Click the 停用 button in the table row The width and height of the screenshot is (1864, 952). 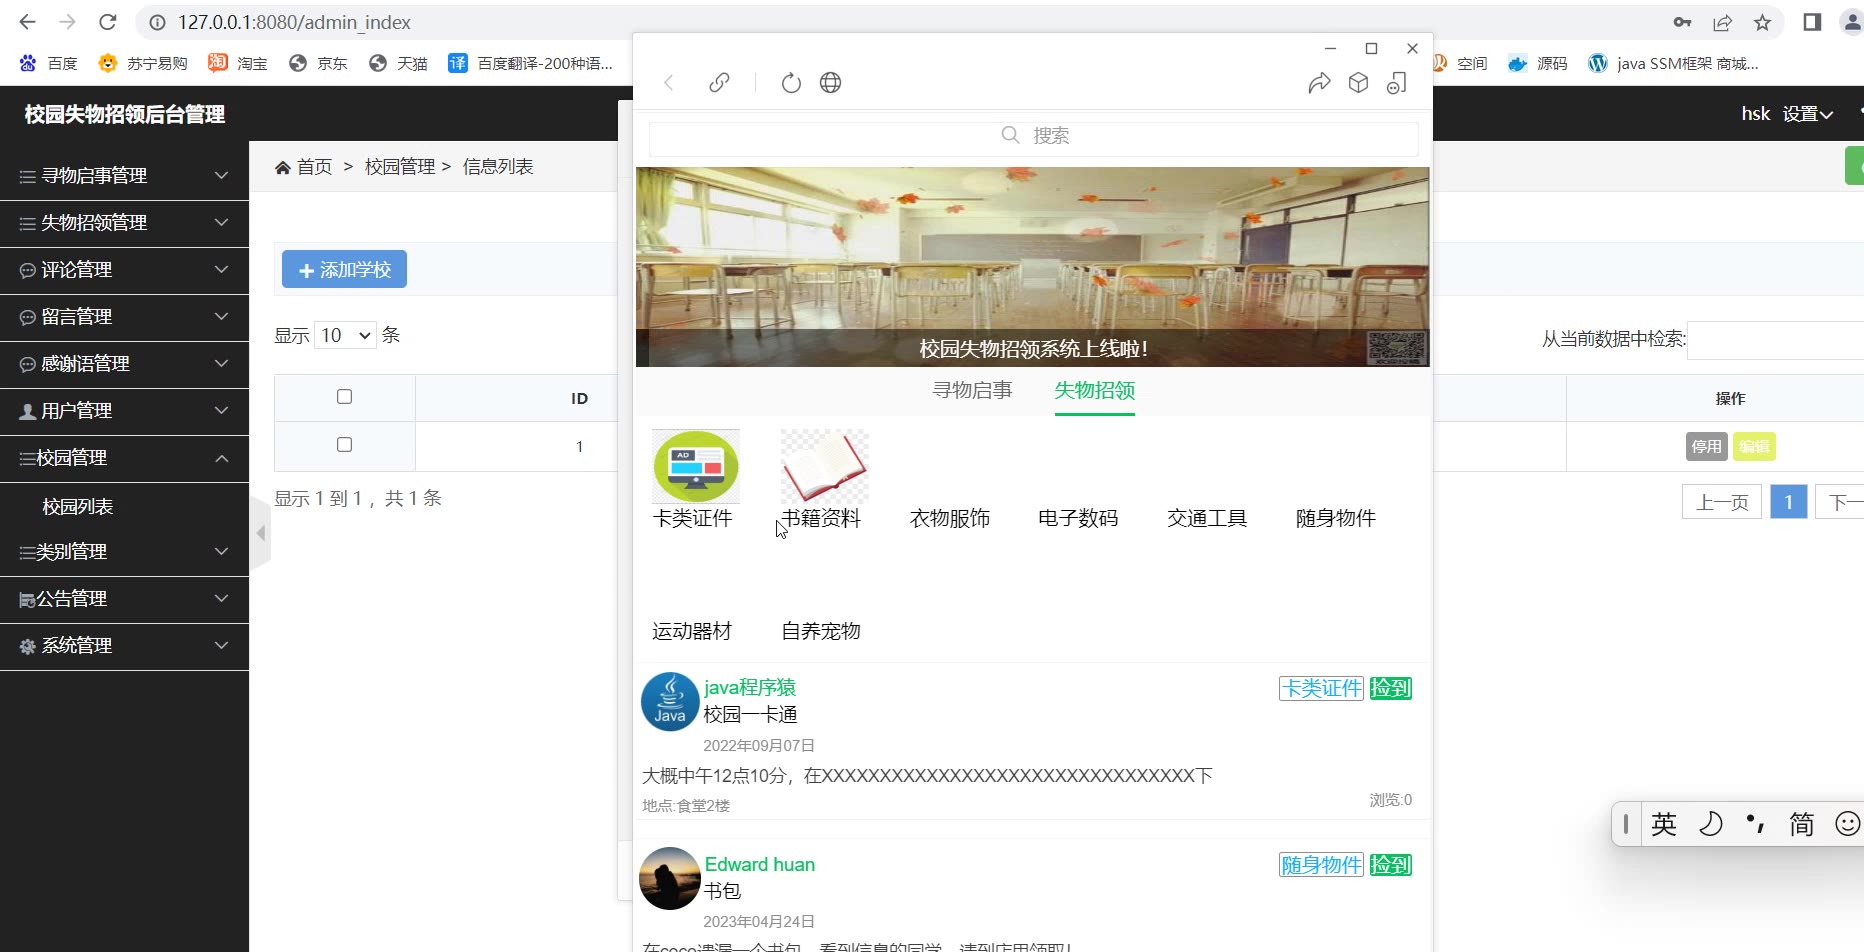[1707, 447]
